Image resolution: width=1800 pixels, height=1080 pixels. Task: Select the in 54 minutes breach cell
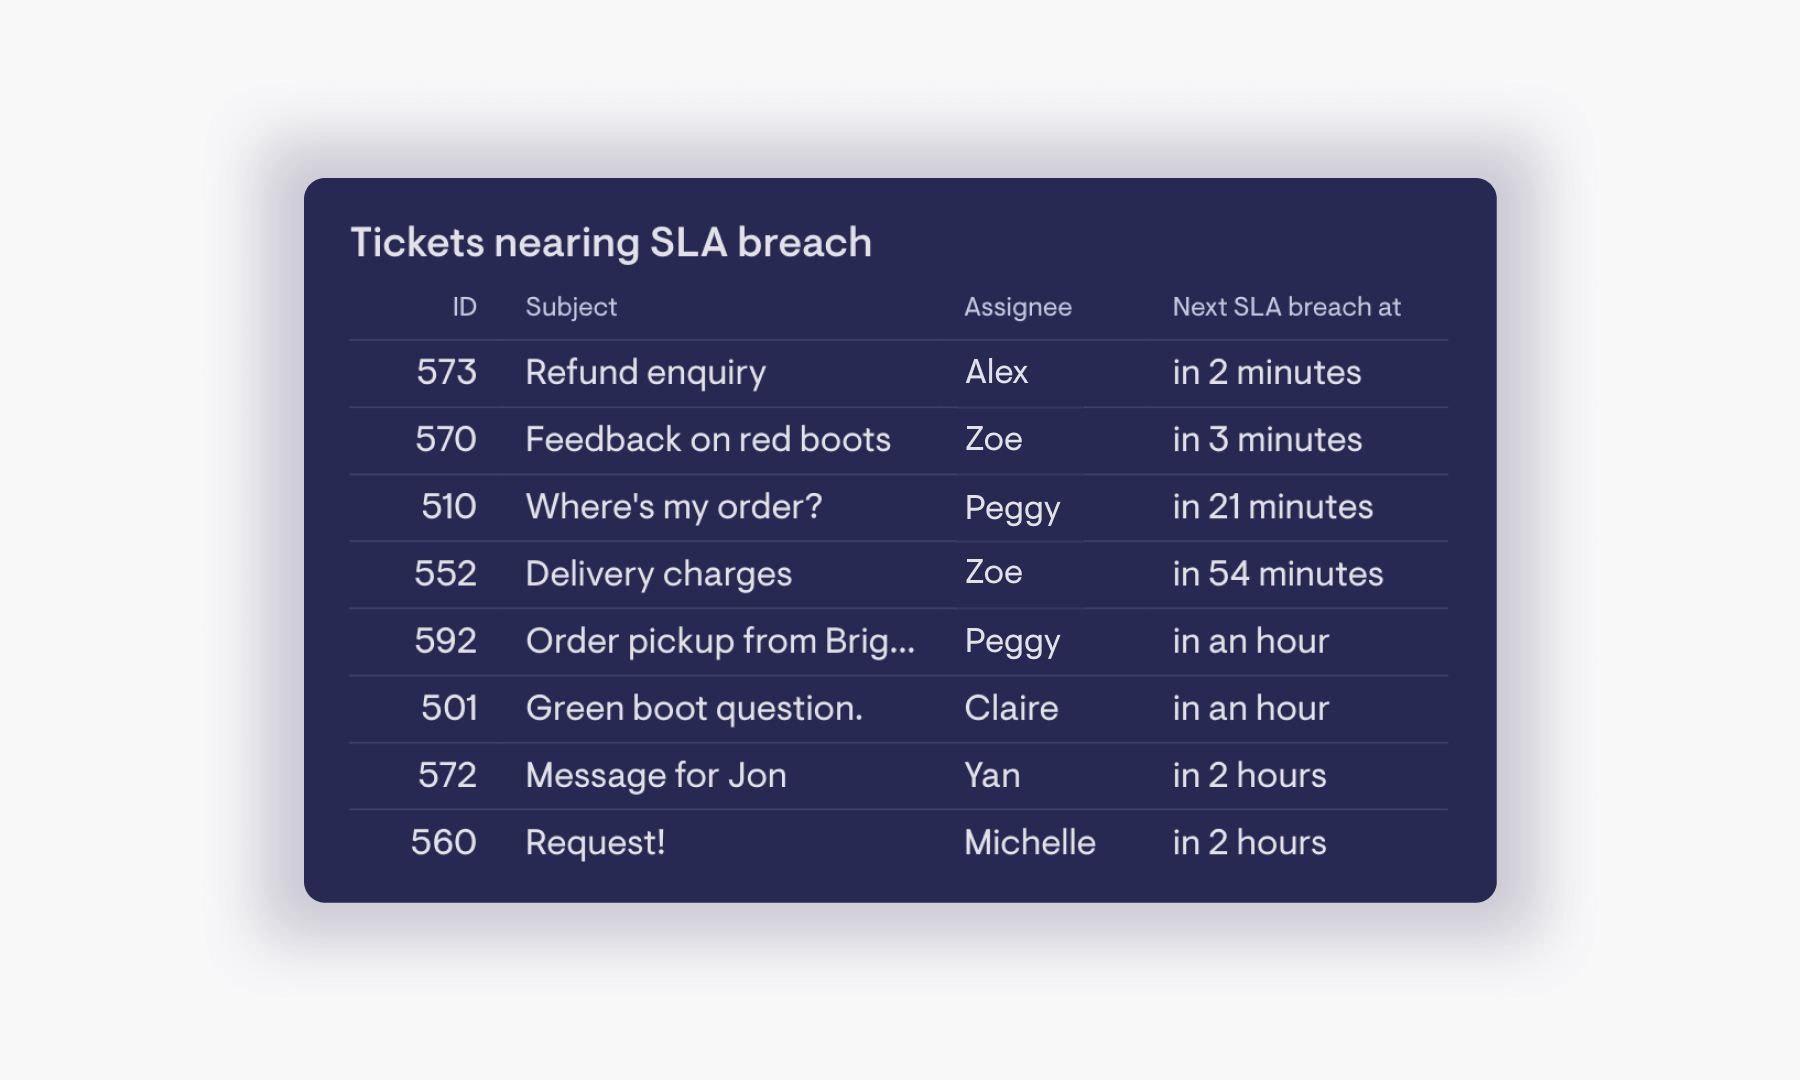(1277, 574)
